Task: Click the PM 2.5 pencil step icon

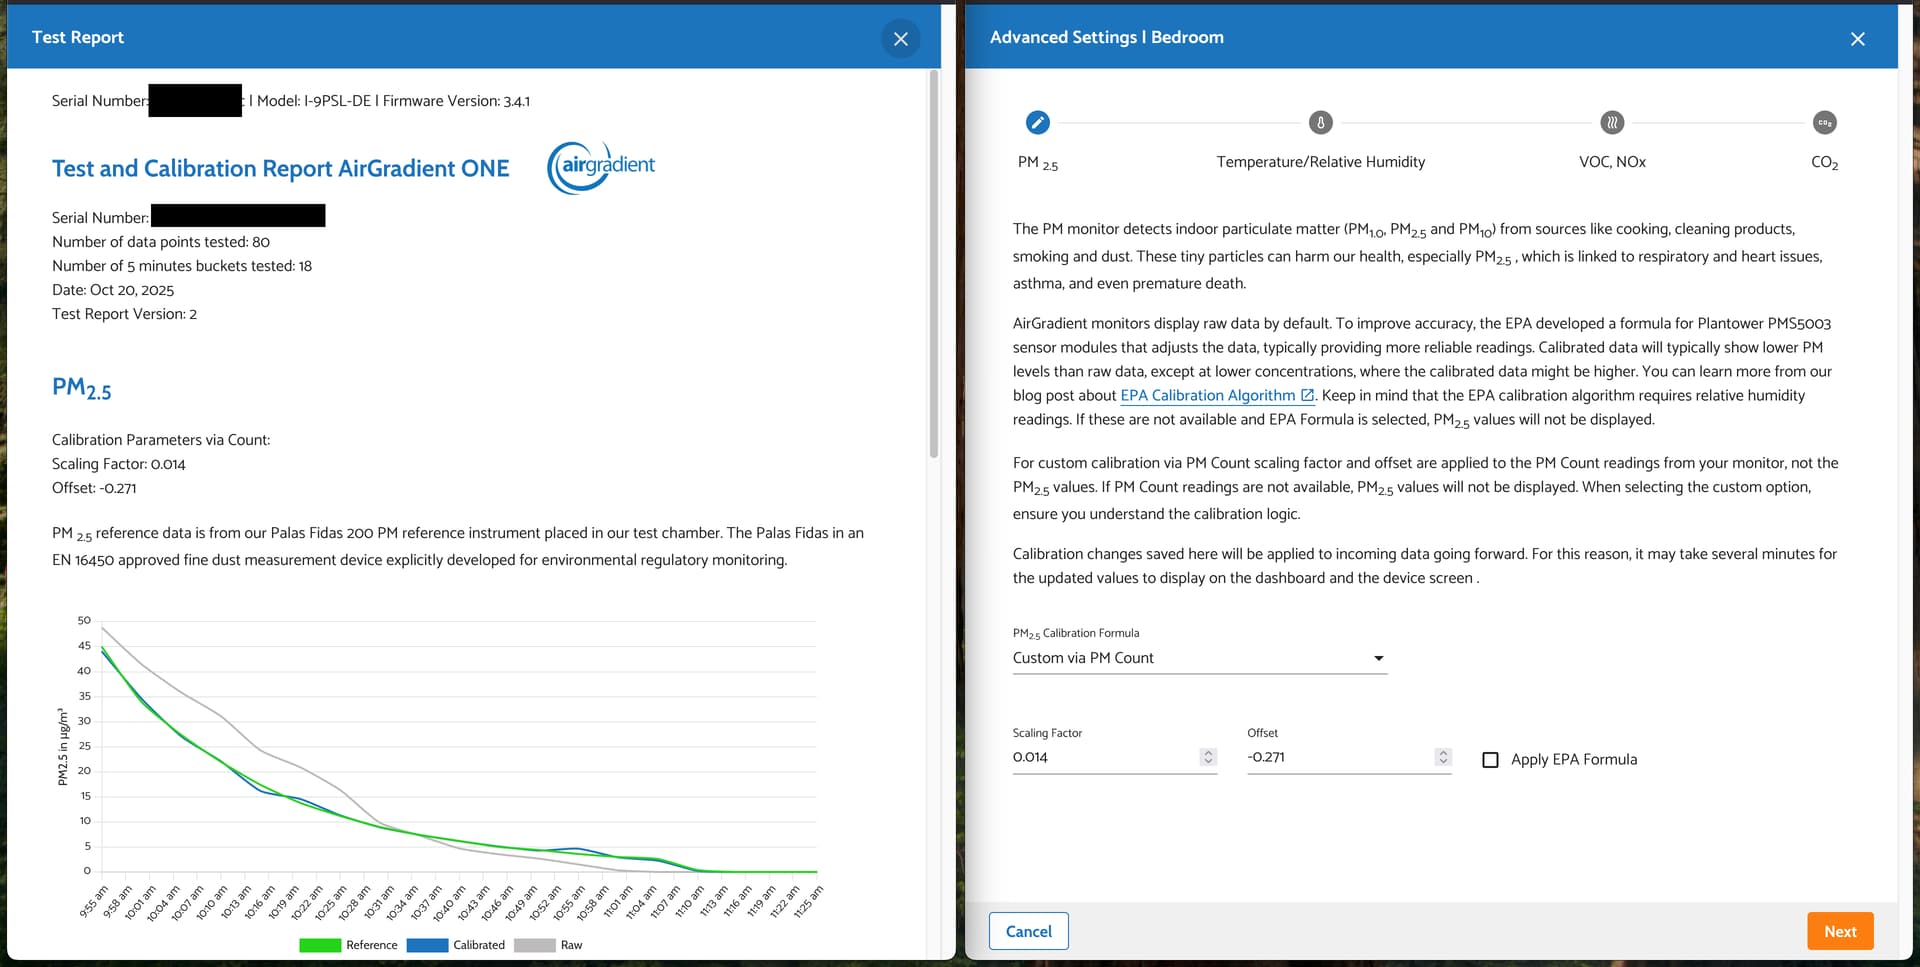Action: (x=1037, y=123)
